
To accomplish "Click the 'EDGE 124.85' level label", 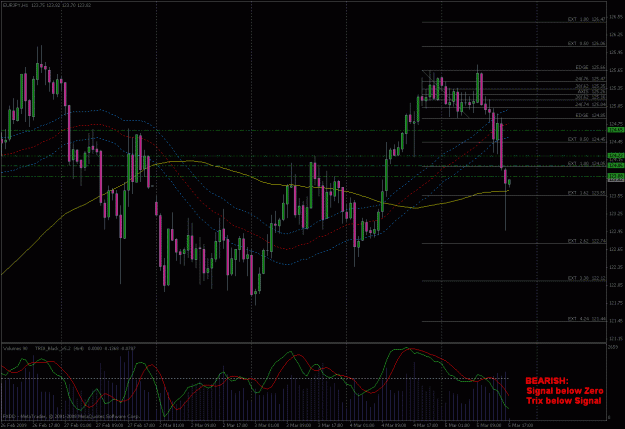I will click(x=590, y=115).
